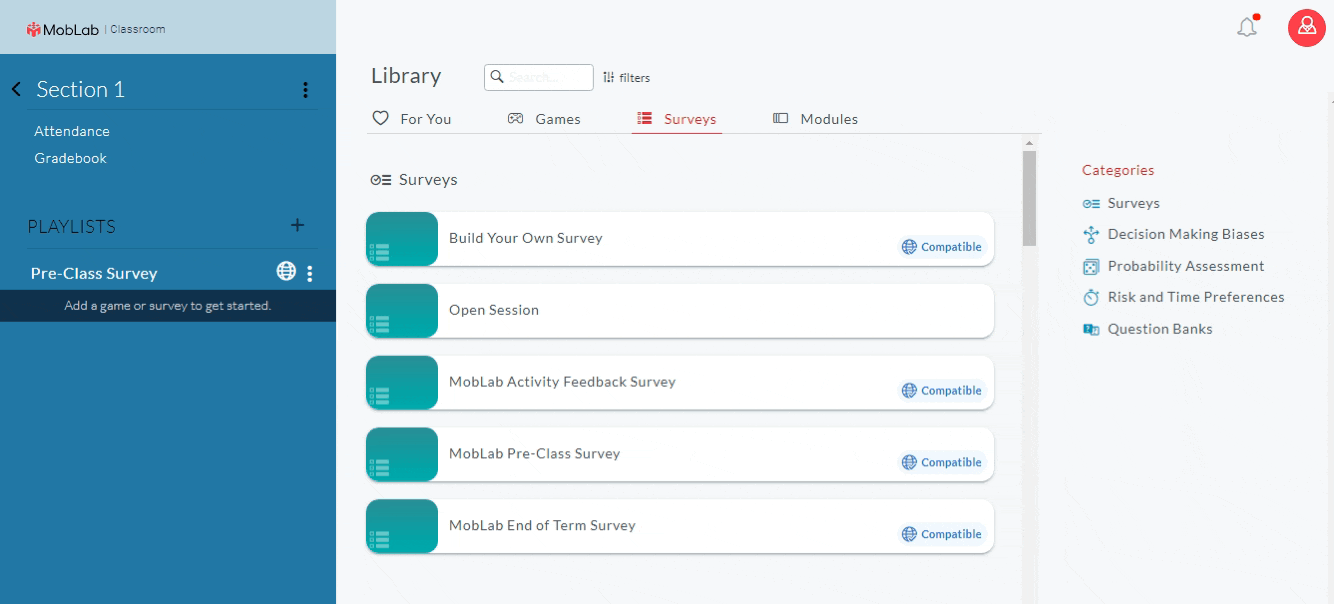Click the Risk and Time Preferences stopwatch icon
The height and width of the screenshot is (604, 1334).
point(1091,298)
